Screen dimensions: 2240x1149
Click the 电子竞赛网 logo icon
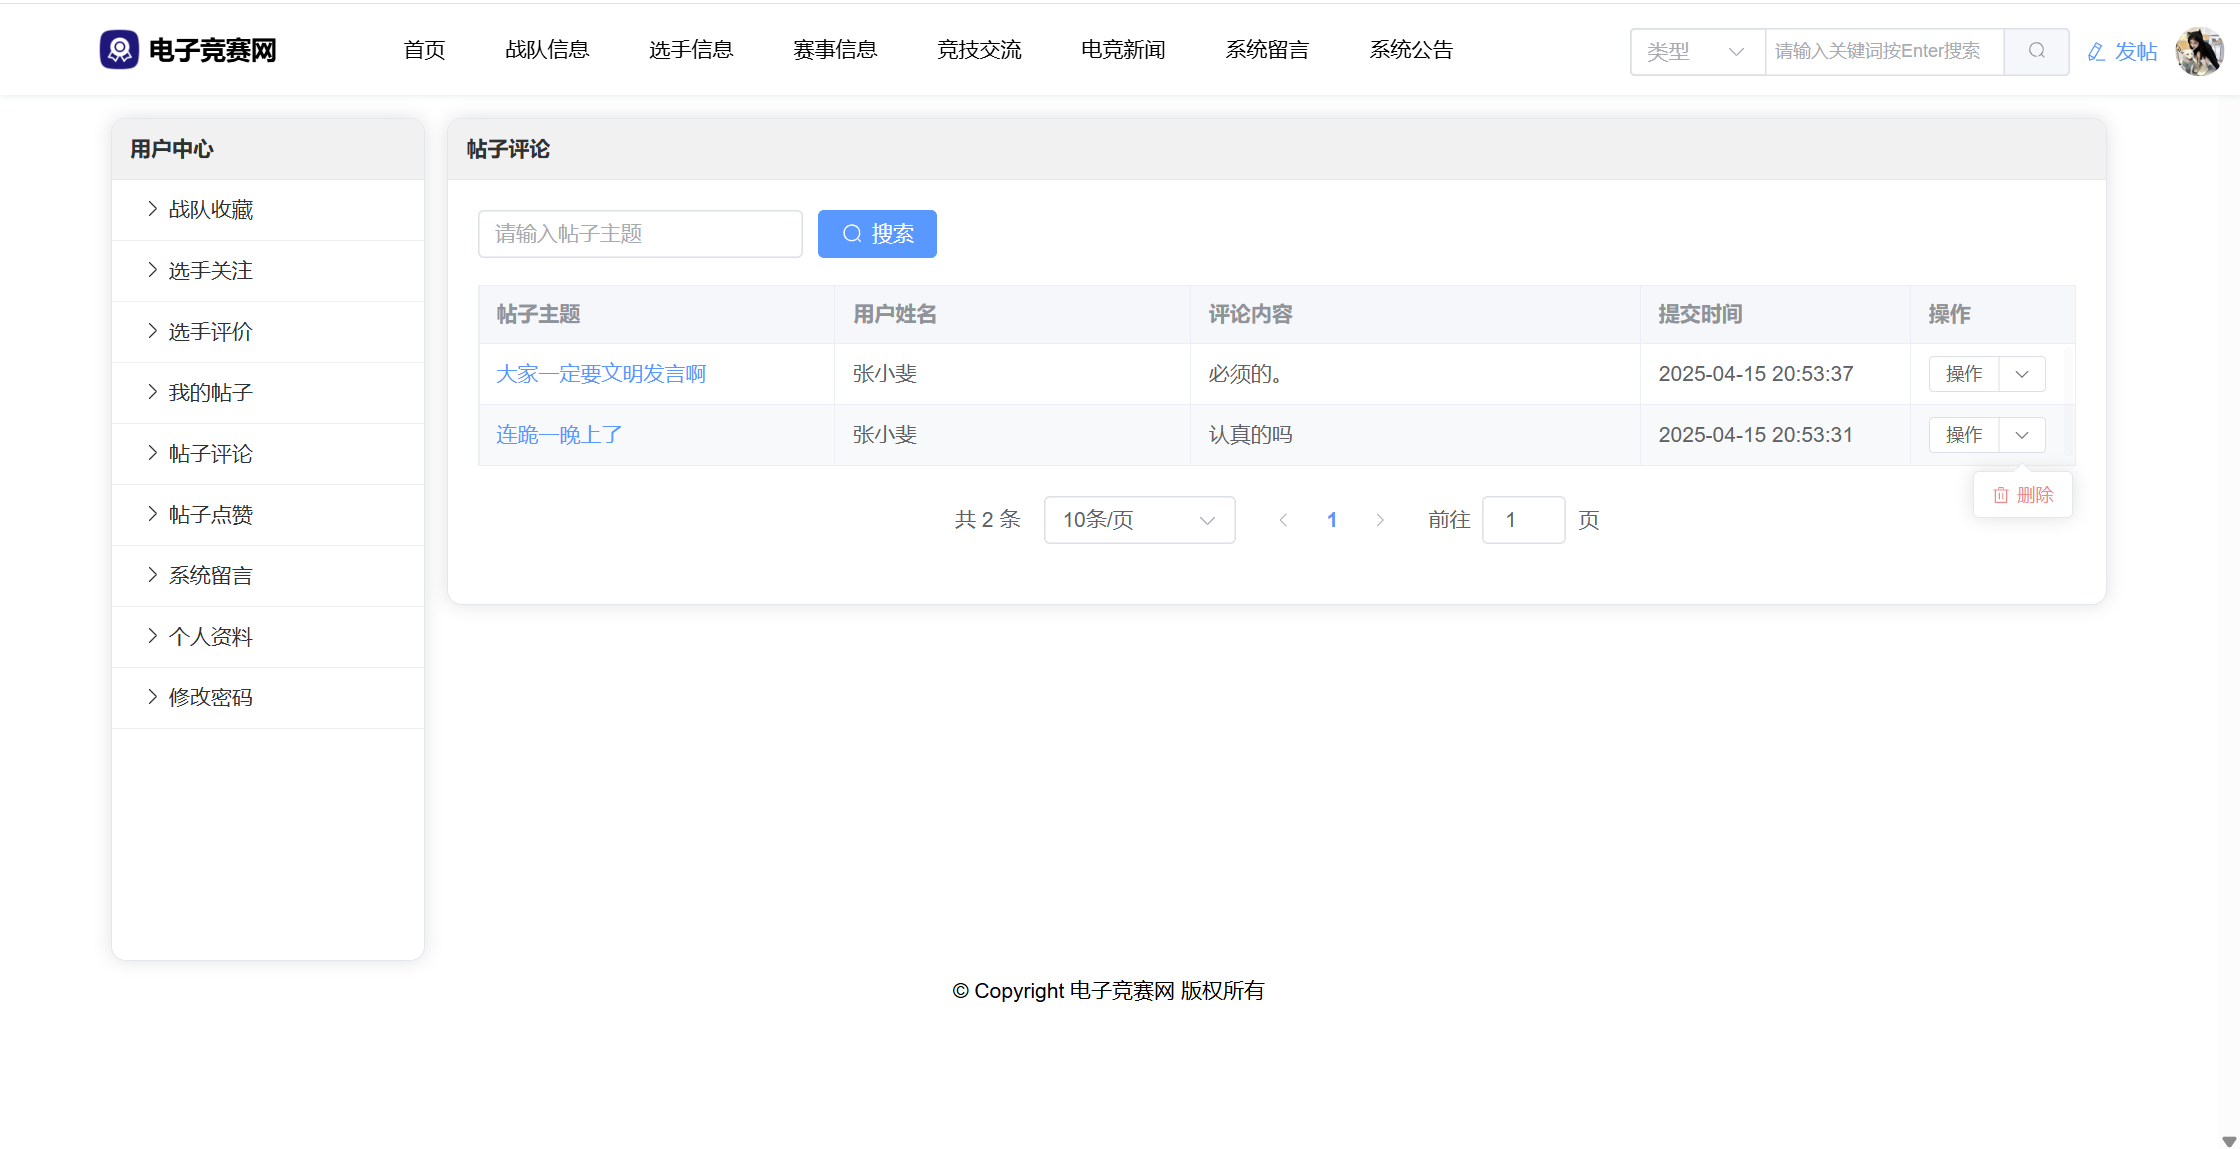119,50
